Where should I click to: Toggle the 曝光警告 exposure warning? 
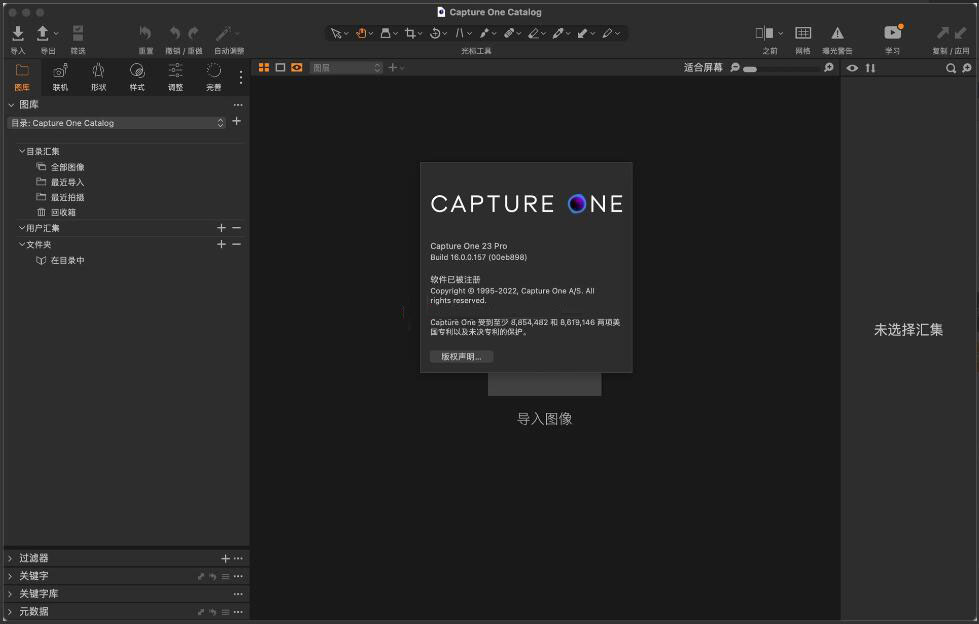pos(837,33)
